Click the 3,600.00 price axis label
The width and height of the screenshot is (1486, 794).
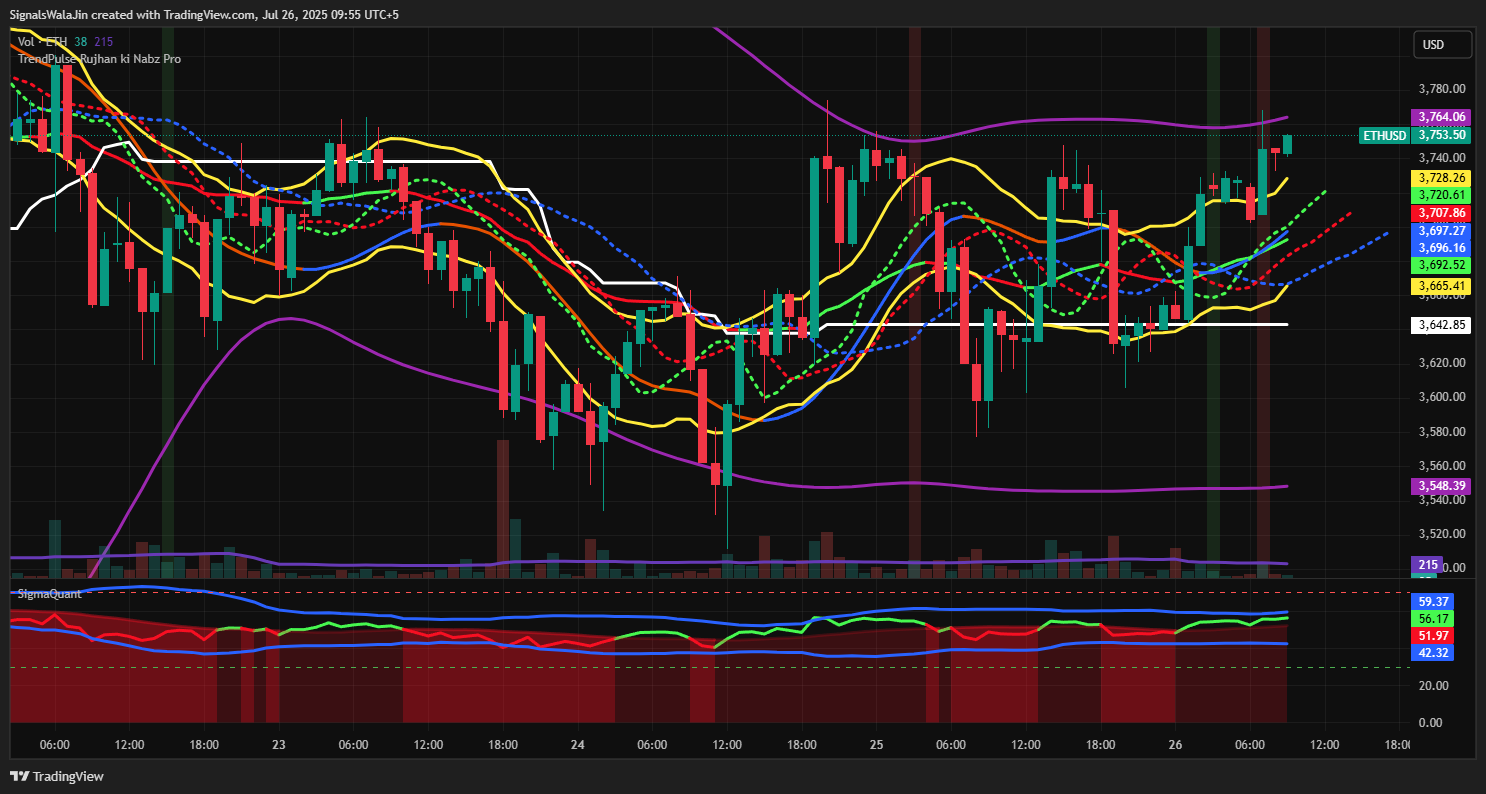[x=1442, y=397]
